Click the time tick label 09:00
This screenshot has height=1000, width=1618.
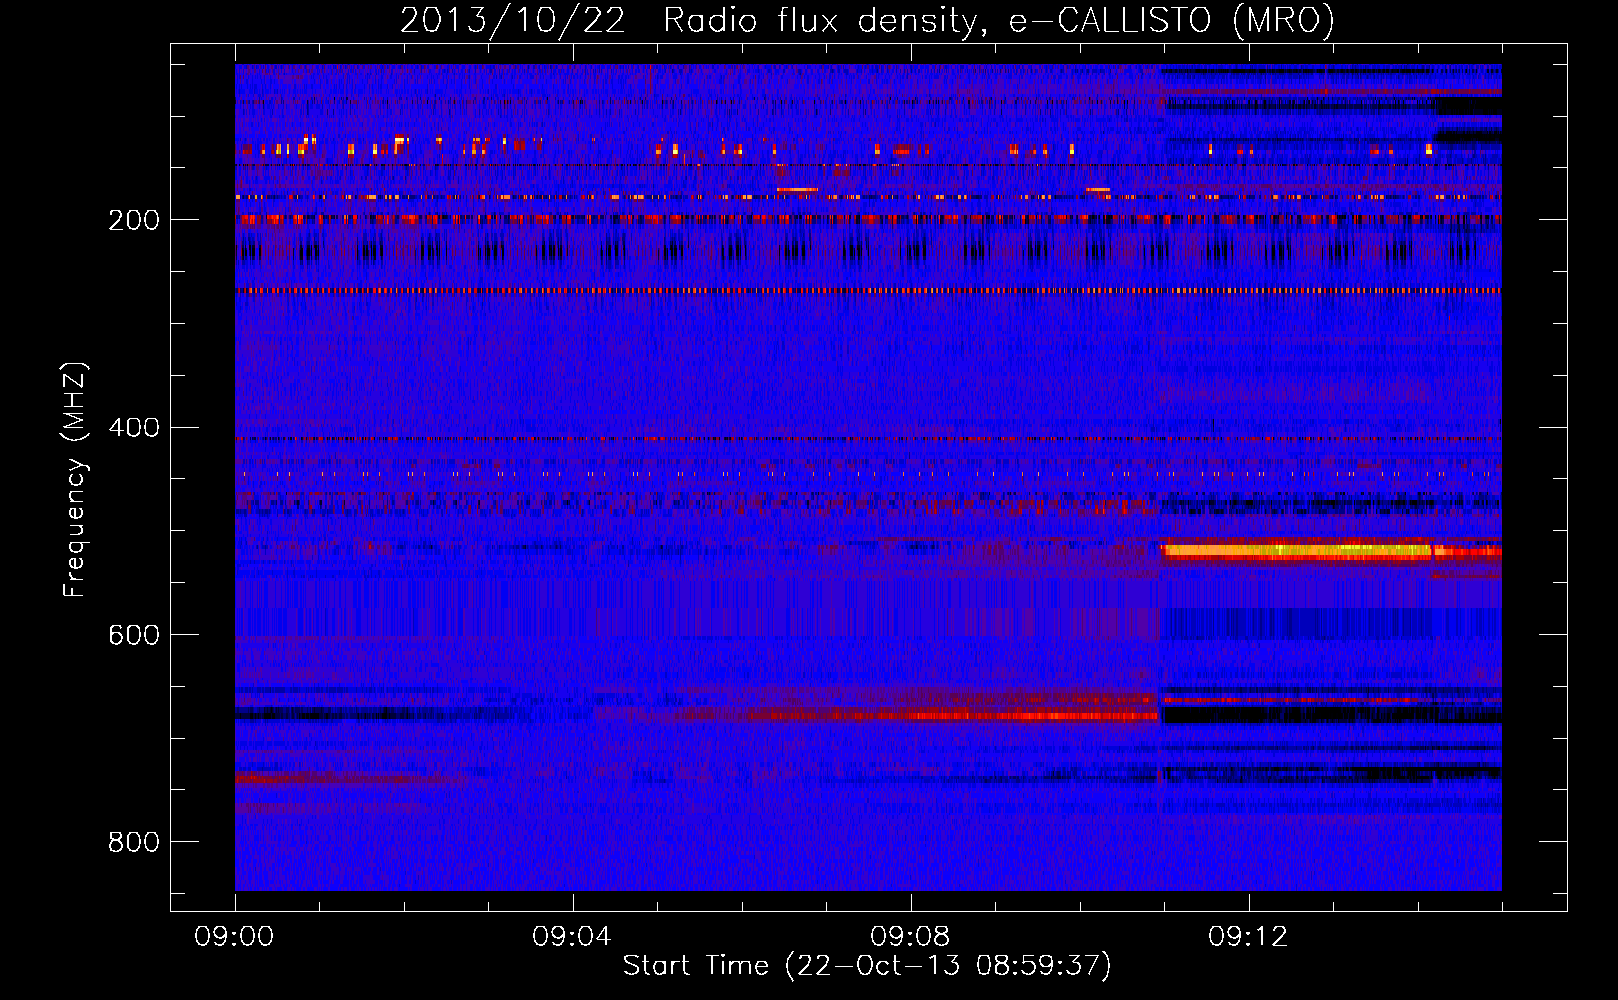[x=235, y=937]
